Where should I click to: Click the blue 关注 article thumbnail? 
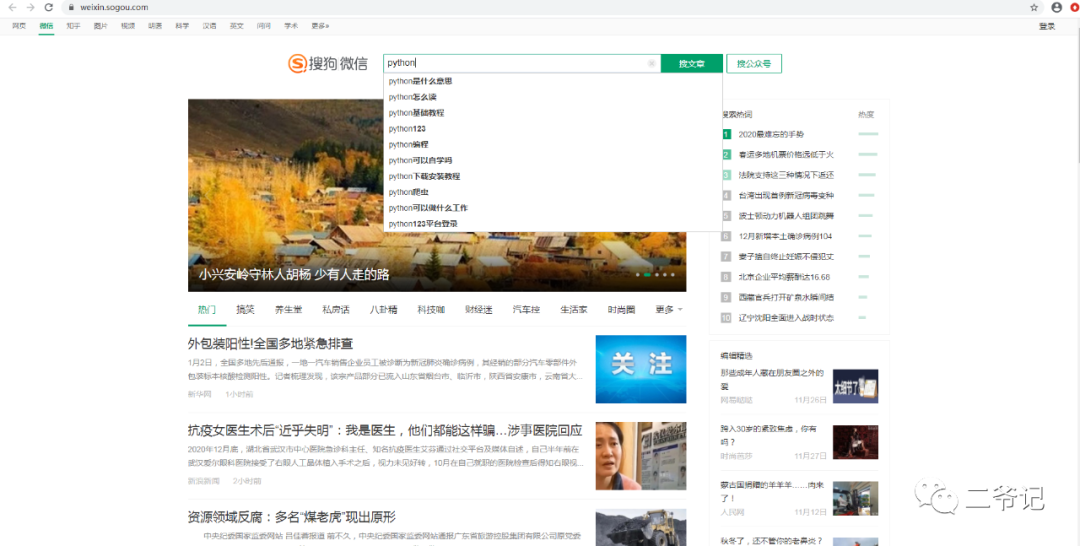(641, 369)
